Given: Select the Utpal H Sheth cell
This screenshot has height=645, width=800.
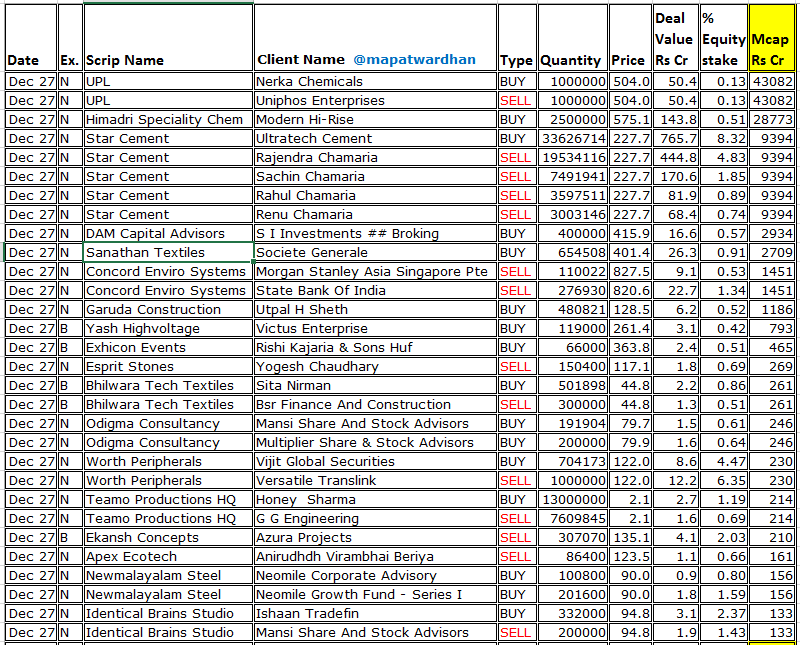Looking at the screenshot, I should [x=376, y=309].
